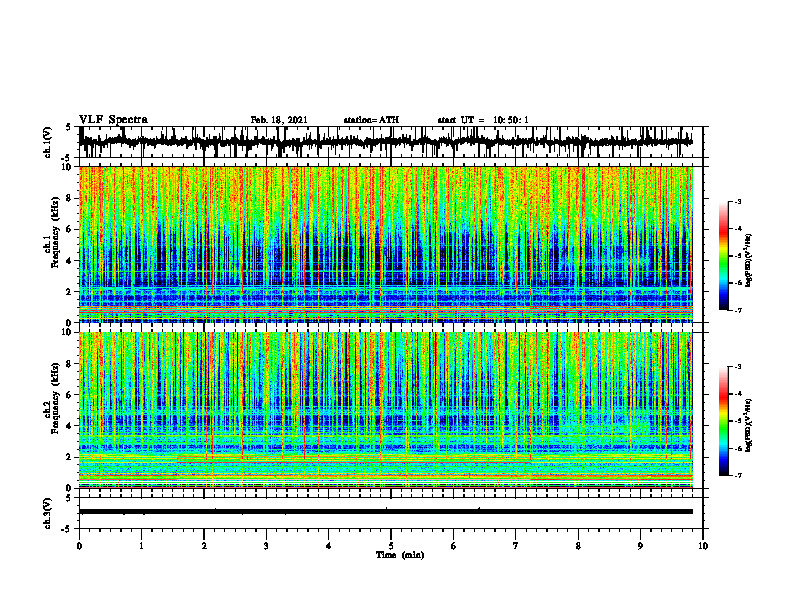Click the time axis tick label "3"

(x=266, y=546)
